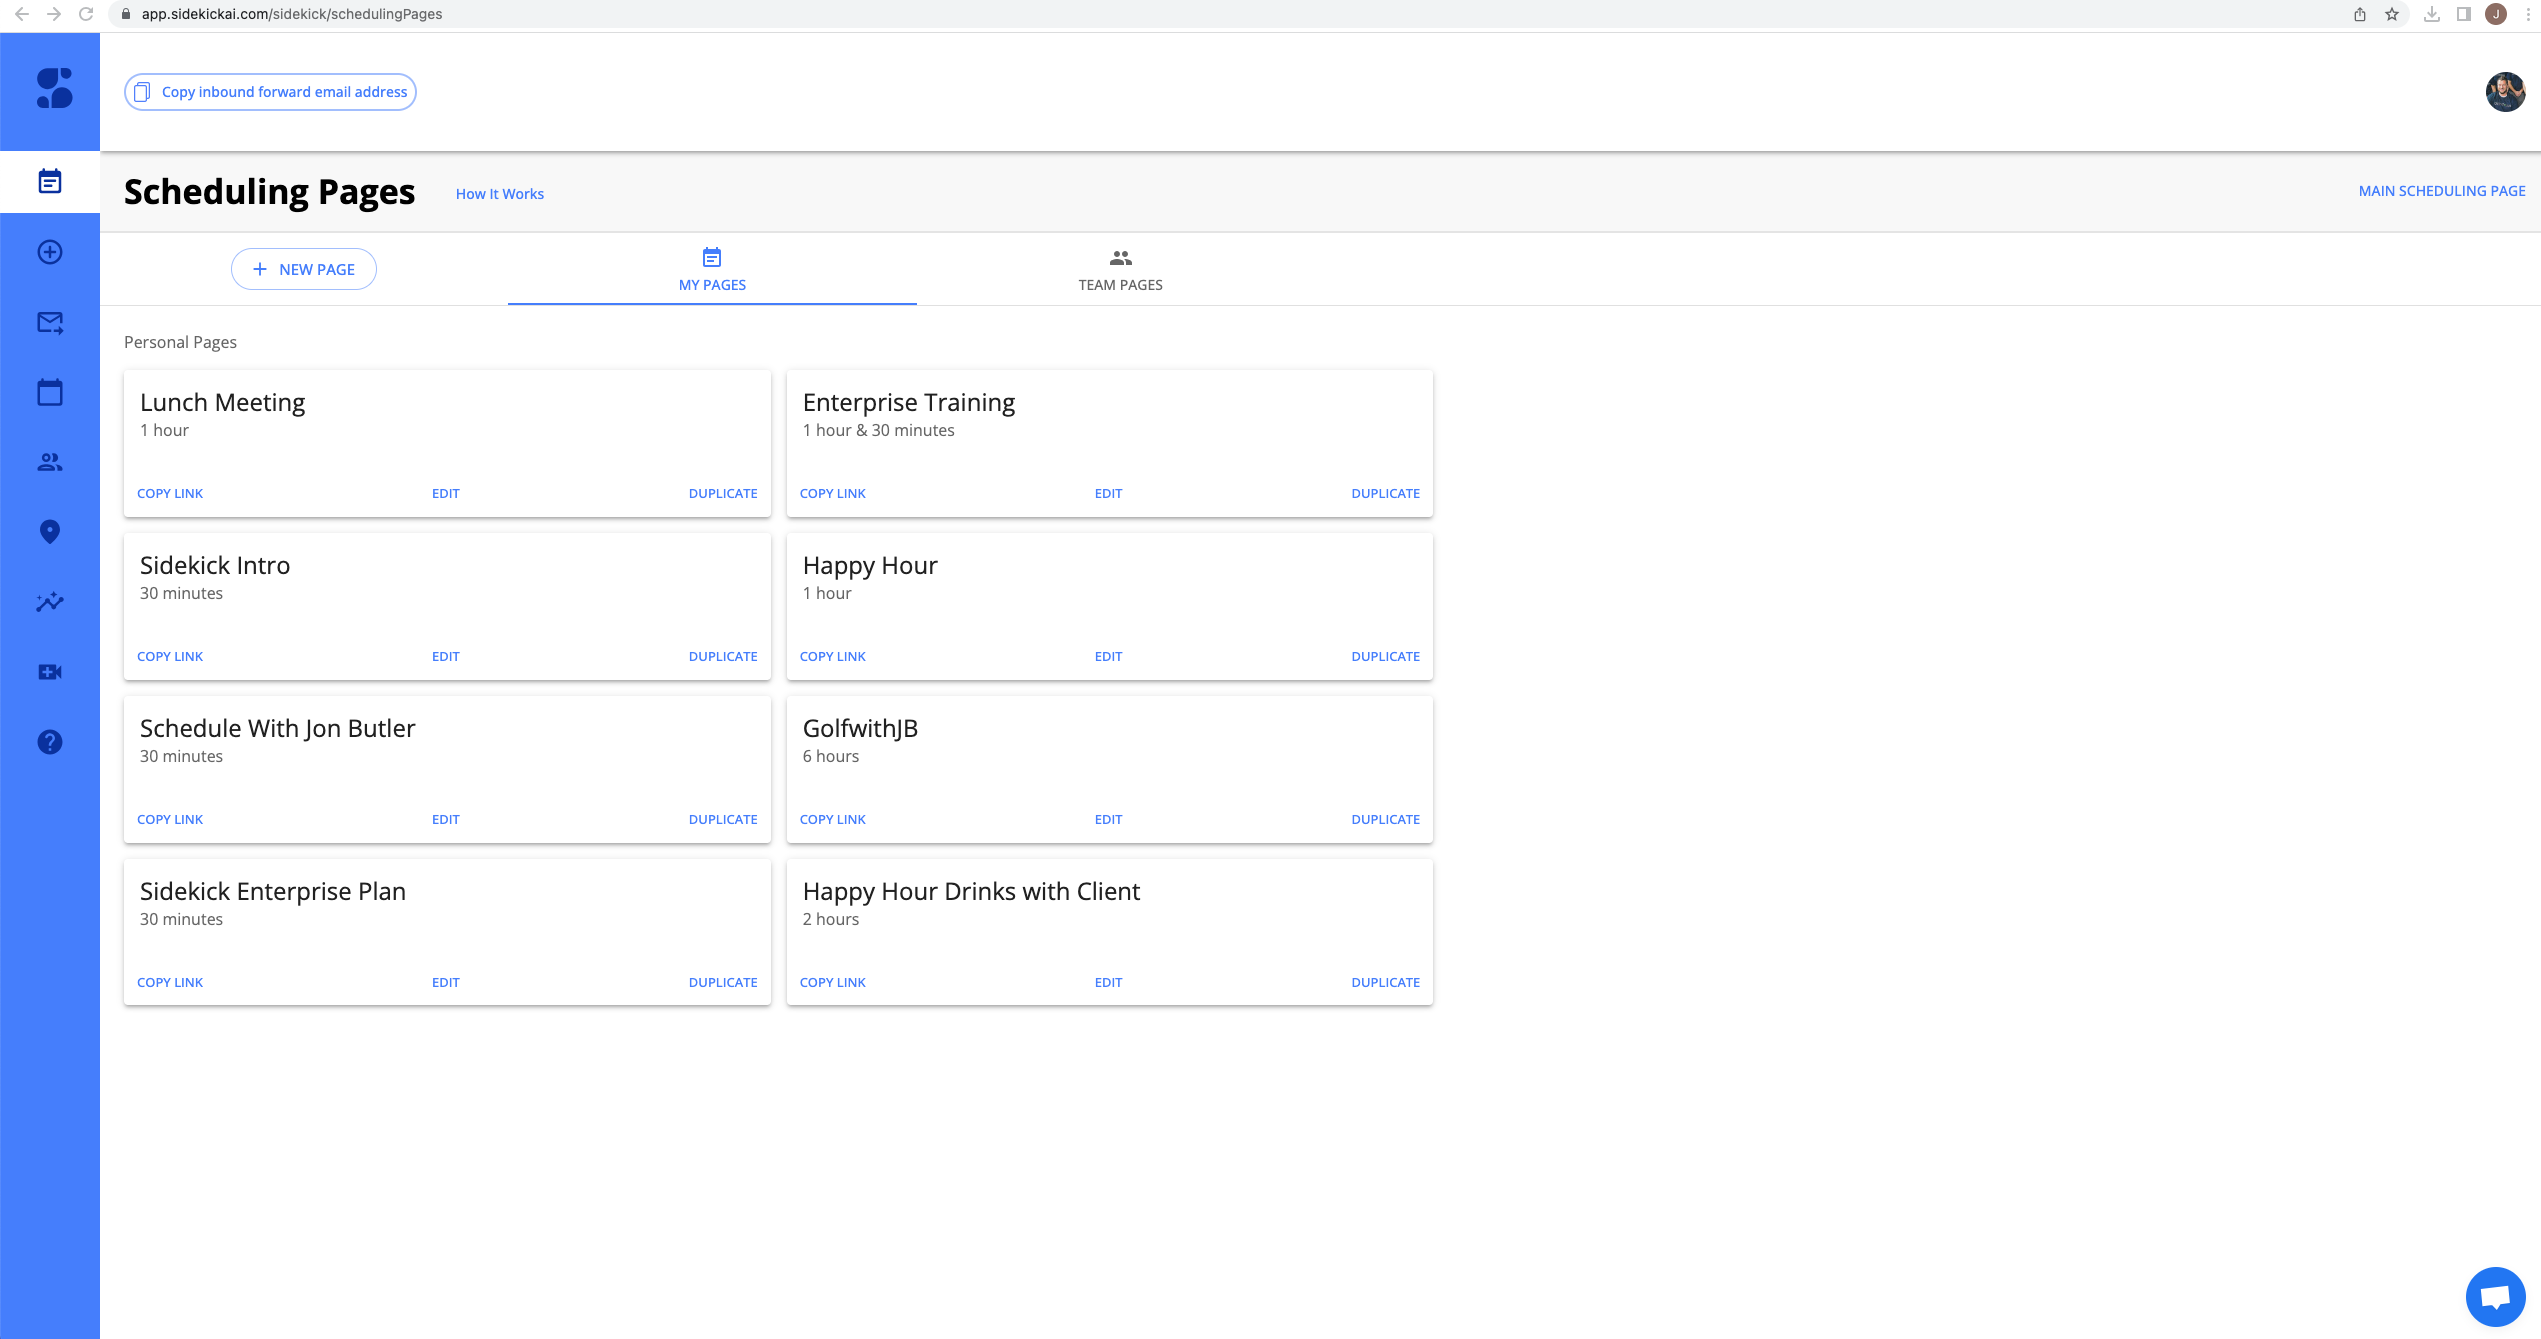Image resolution: width=2541 pixels, height=1339 pixels.
Task: Copy link for Happy Hour Drinks with Client
Action: (x=833, y=983)
